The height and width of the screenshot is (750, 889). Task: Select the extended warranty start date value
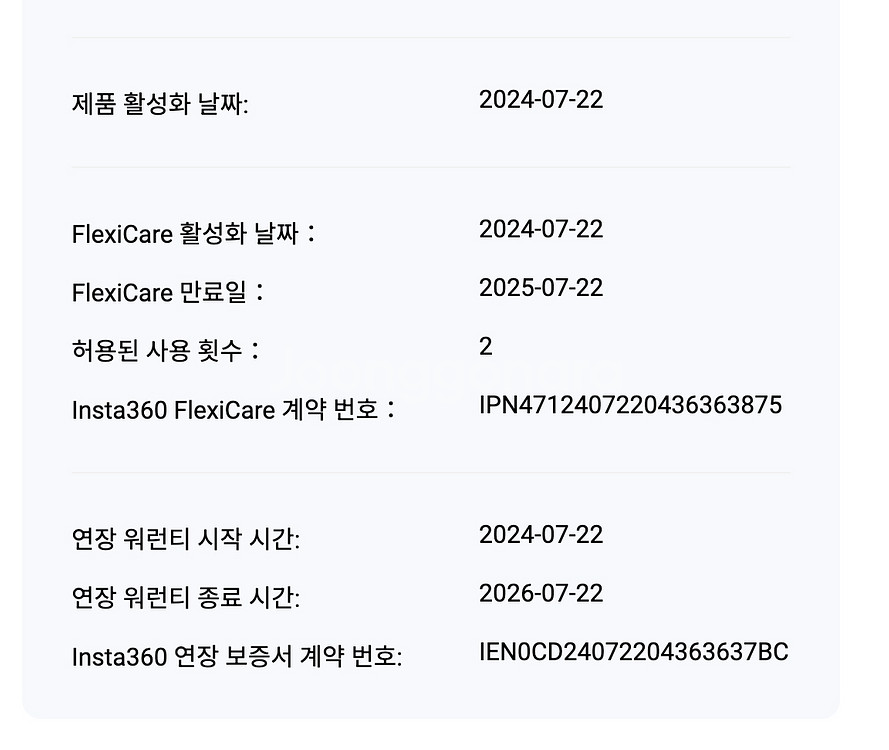coord(540,535)
